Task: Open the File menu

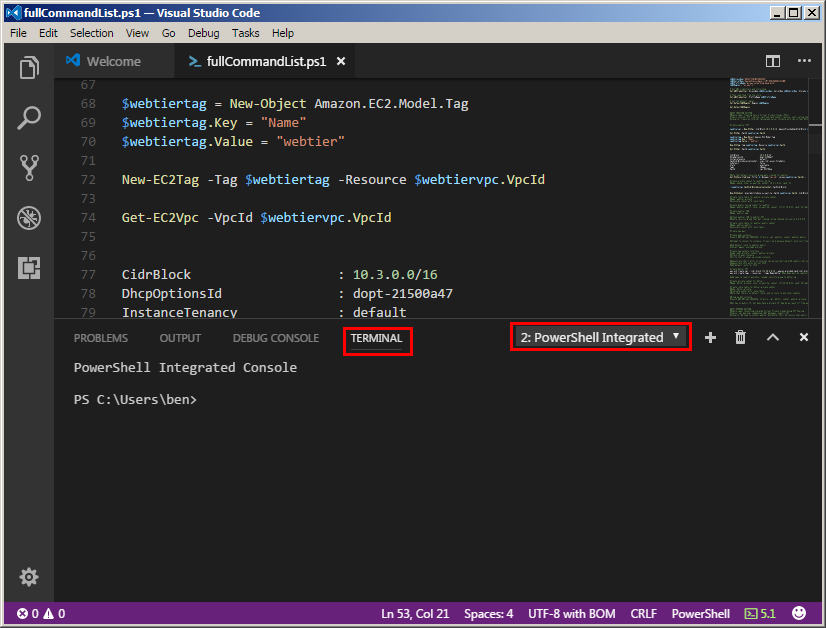Action: [x=18, y=33]
